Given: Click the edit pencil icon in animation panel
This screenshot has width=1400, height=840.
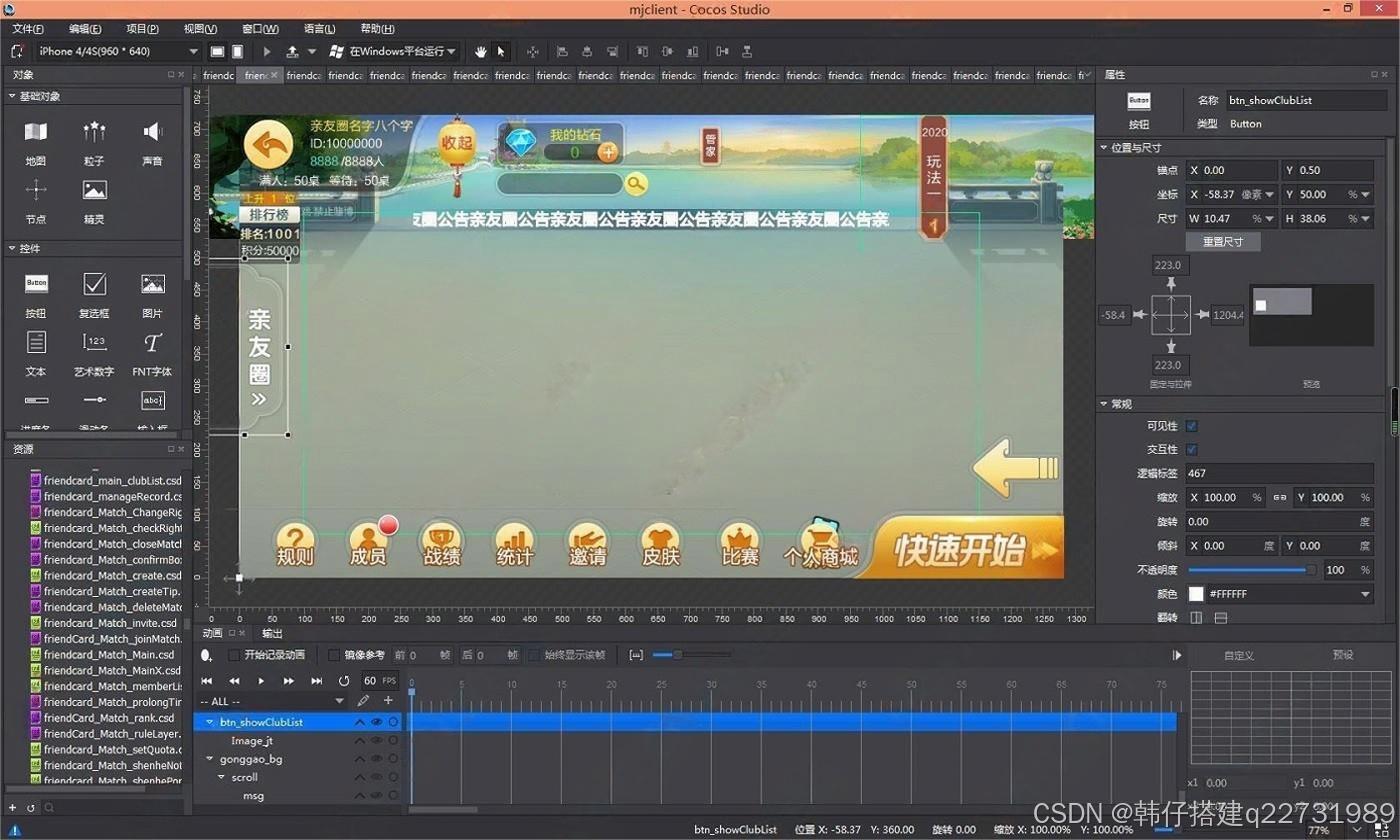Looking at the screenshot, I should coord(364,701).
